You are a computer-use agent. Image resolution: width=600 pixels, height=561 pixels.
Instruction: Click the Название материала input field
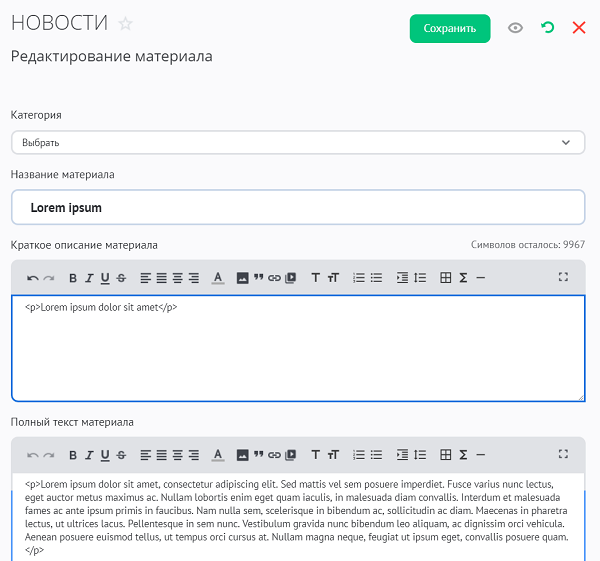pyautogui.click(x=297, y=208)
